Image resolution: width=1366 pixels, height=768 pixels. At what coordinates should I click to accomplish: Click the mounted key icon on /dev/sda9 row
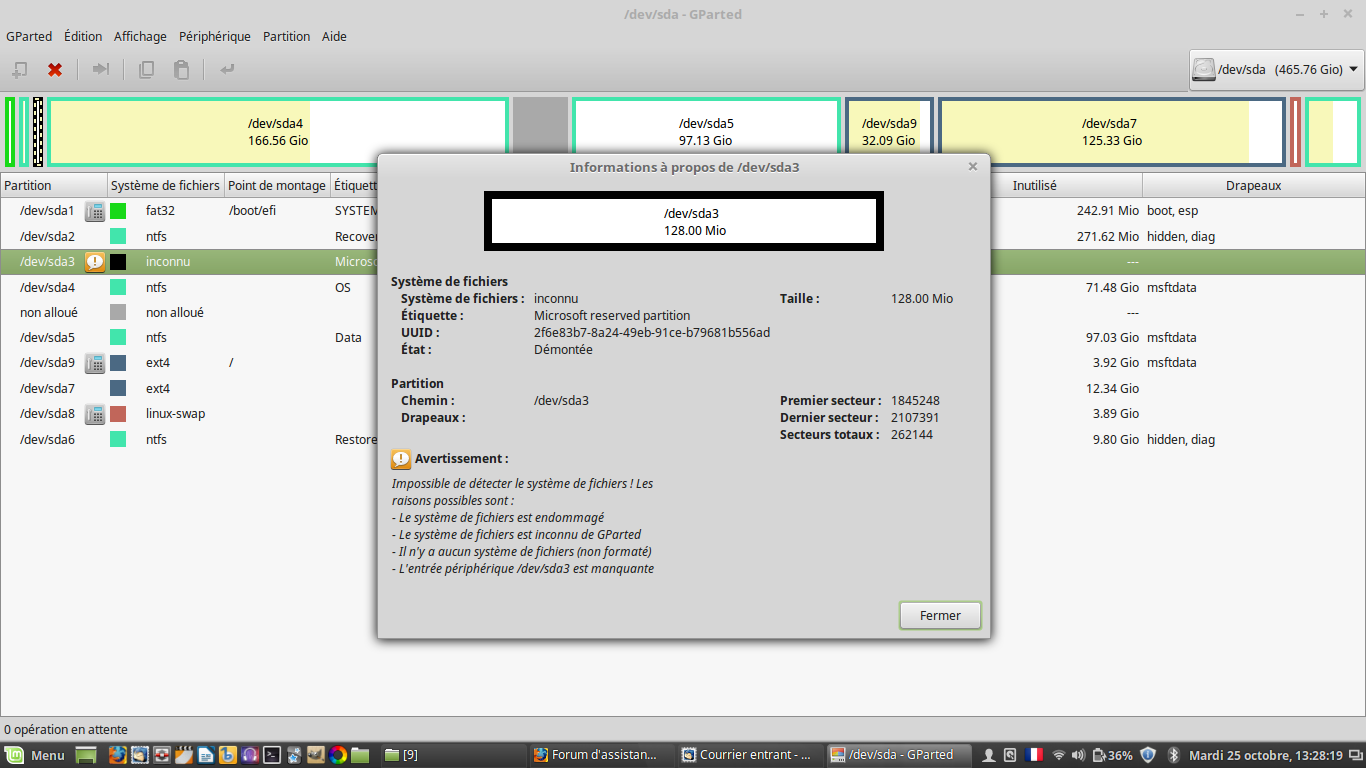(95, 363)
